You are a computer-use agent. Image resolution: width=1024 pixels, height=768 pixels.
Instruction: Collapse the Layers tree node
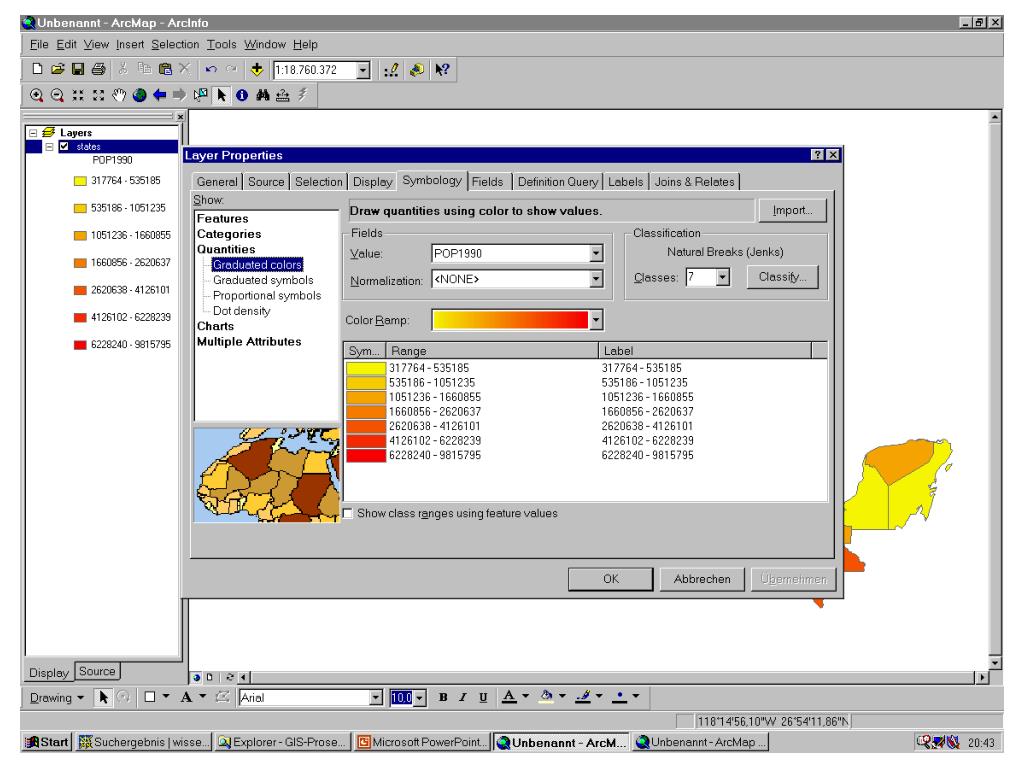(x=33, y=133)
